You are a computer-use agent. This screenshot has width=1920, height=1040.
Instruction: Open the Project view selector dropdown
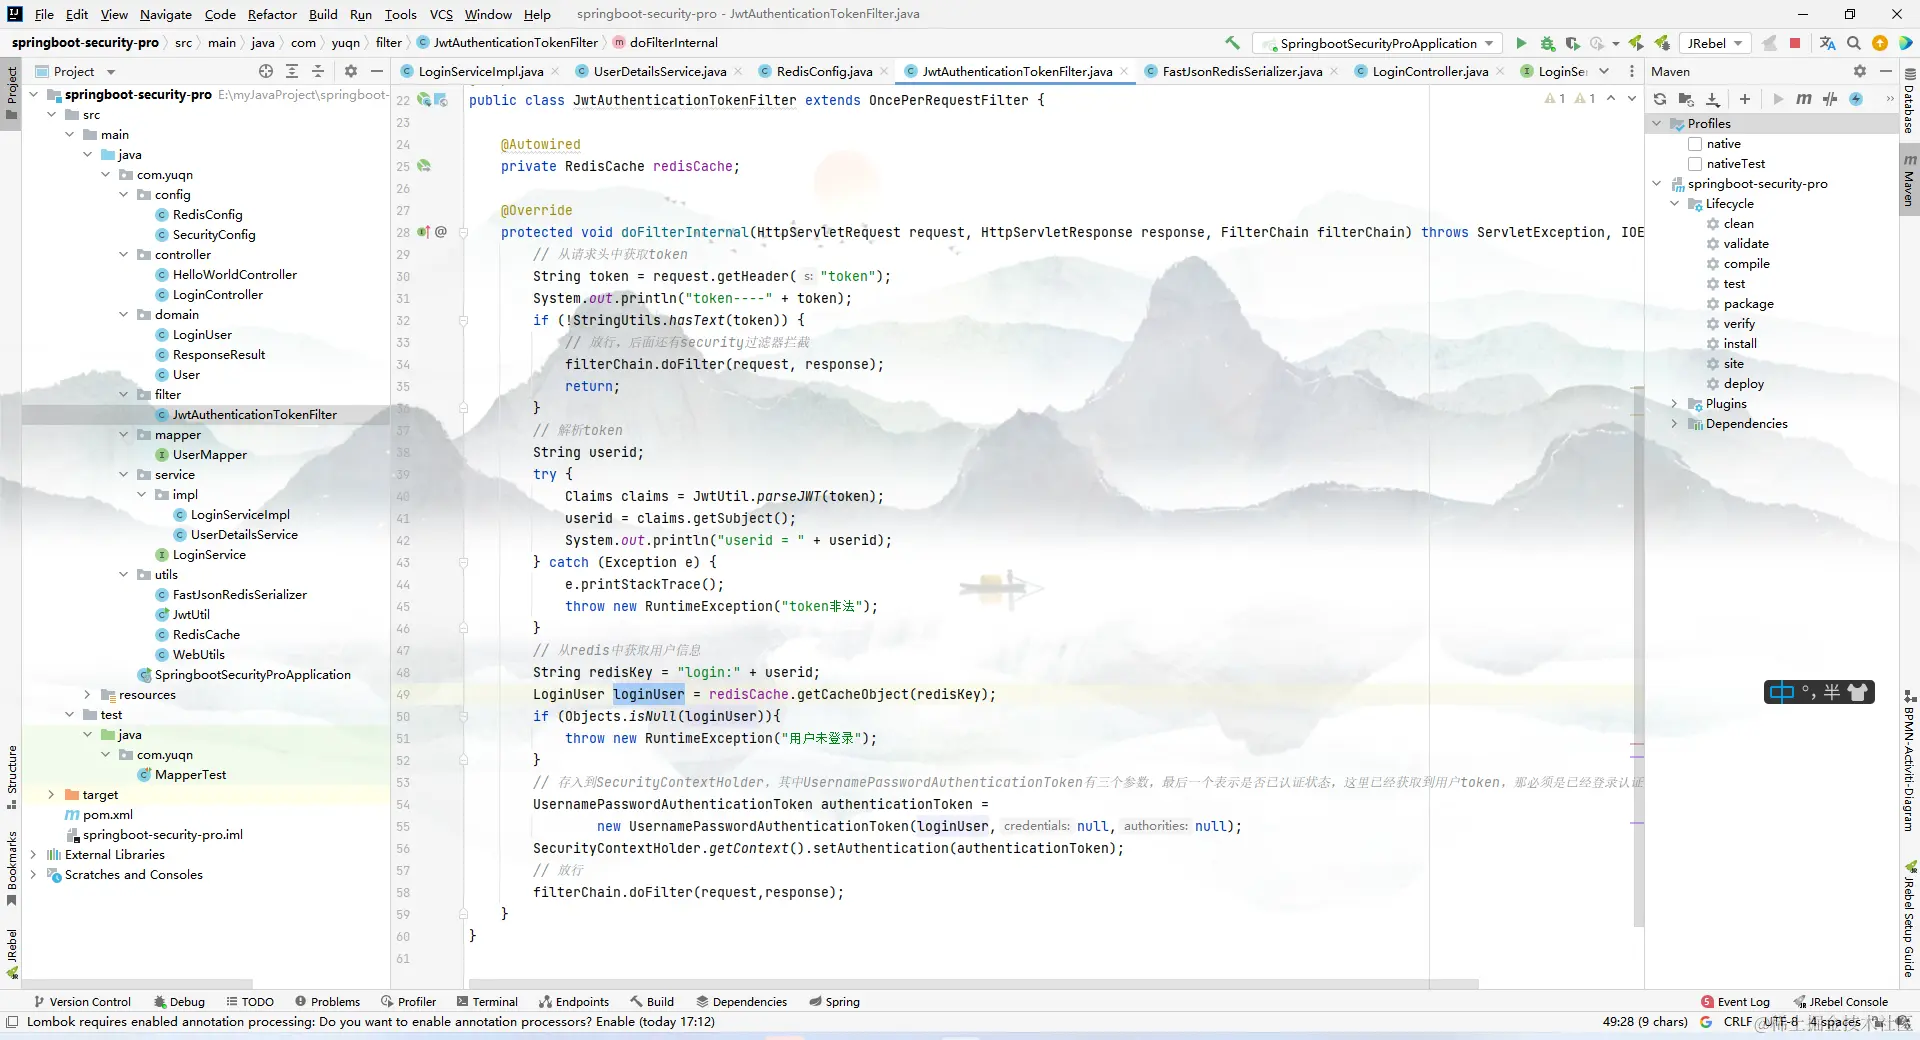[x=76, y=71]
